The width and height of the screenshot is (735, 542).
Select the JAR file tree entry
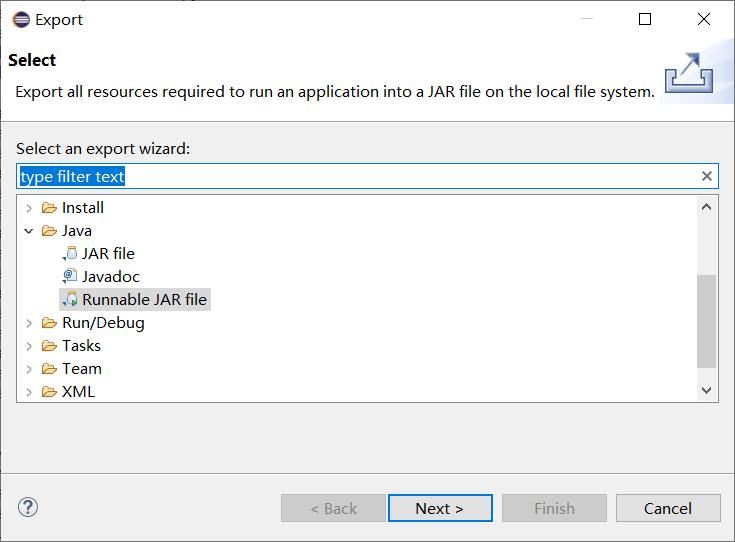pos(108,254)
